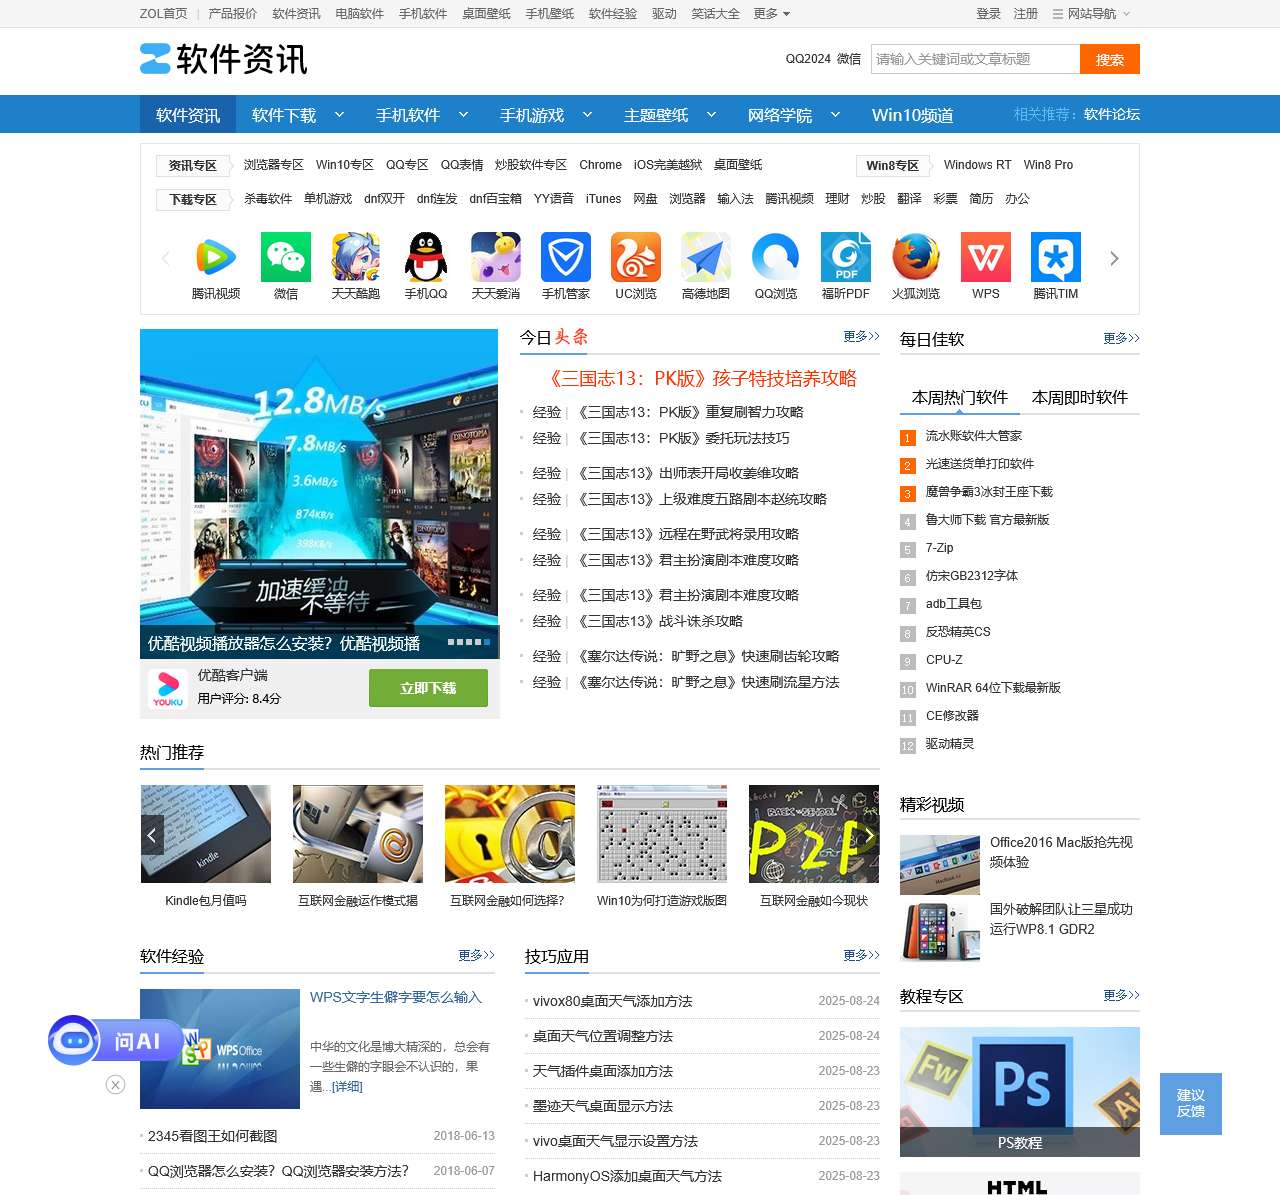The width and height of the screenshot is (1280, 1195).
Task: Open the Amap (高德地图) icon
Action: [x=706, y=258]
